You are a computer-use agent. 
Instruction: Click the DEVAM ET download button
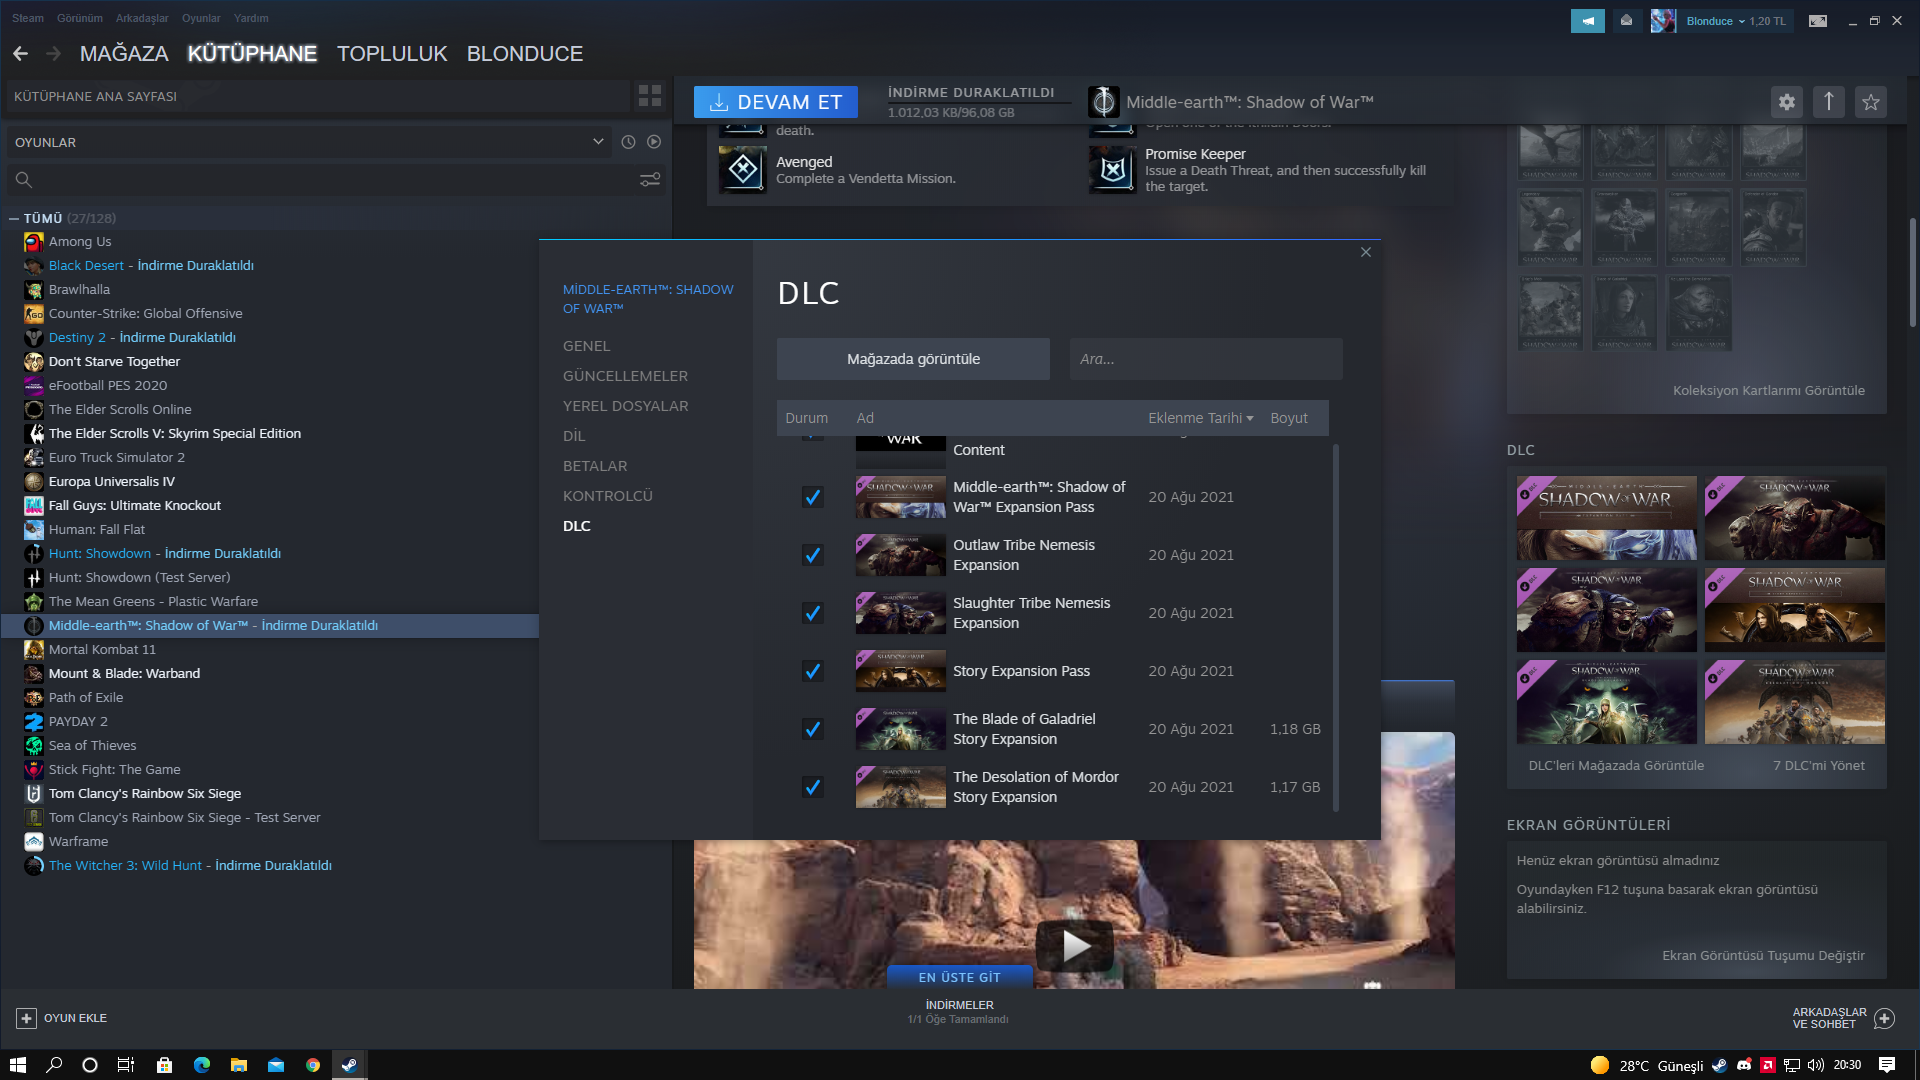(775, 102)
